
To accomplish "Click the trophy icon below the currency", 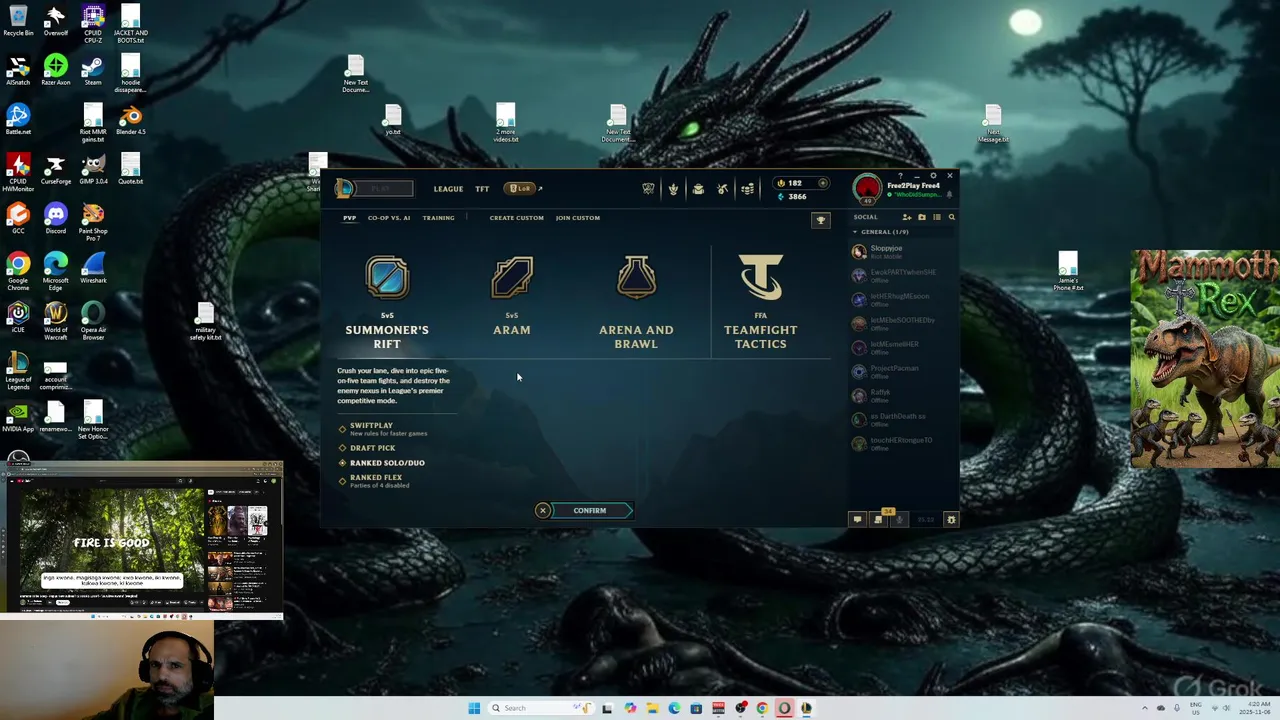I will point(821,220).
